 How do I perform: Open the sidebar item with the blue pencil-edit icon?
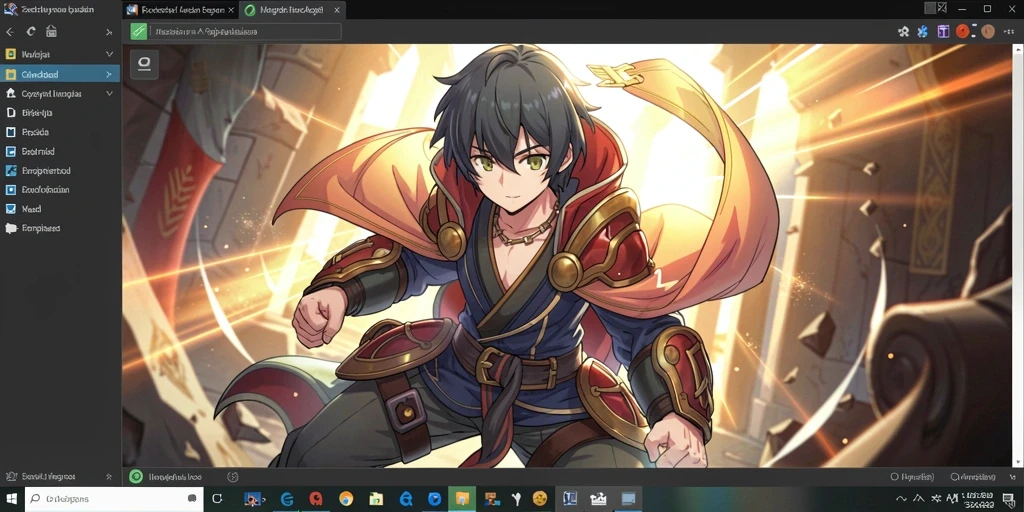coord(60,170)
